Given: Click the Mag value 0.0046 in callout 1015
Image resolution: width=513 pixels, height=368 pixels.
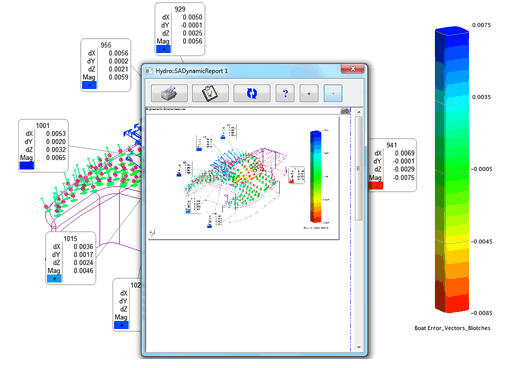Looking at the screenshot, I should [x=83, y=271].
